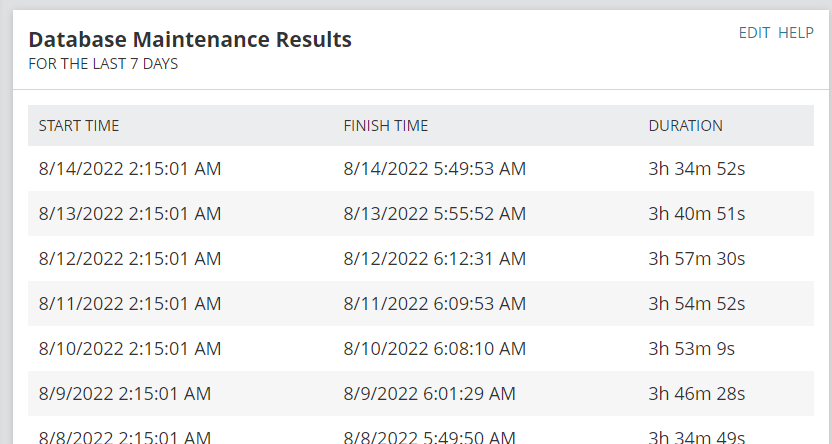Click the EDIT link

(754, 33)
